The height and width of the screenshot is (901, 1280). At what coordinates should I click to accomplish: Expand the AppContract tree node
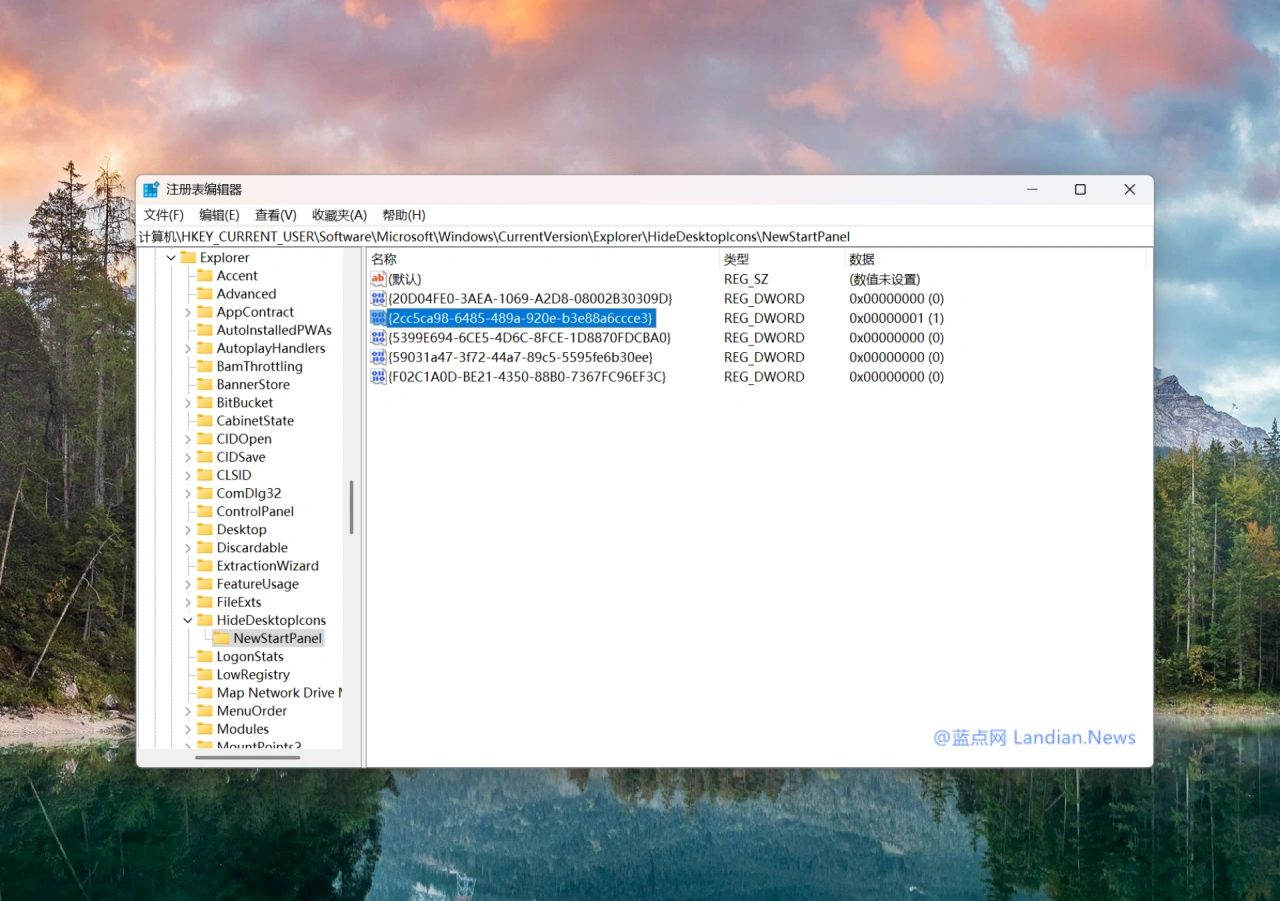188,312
